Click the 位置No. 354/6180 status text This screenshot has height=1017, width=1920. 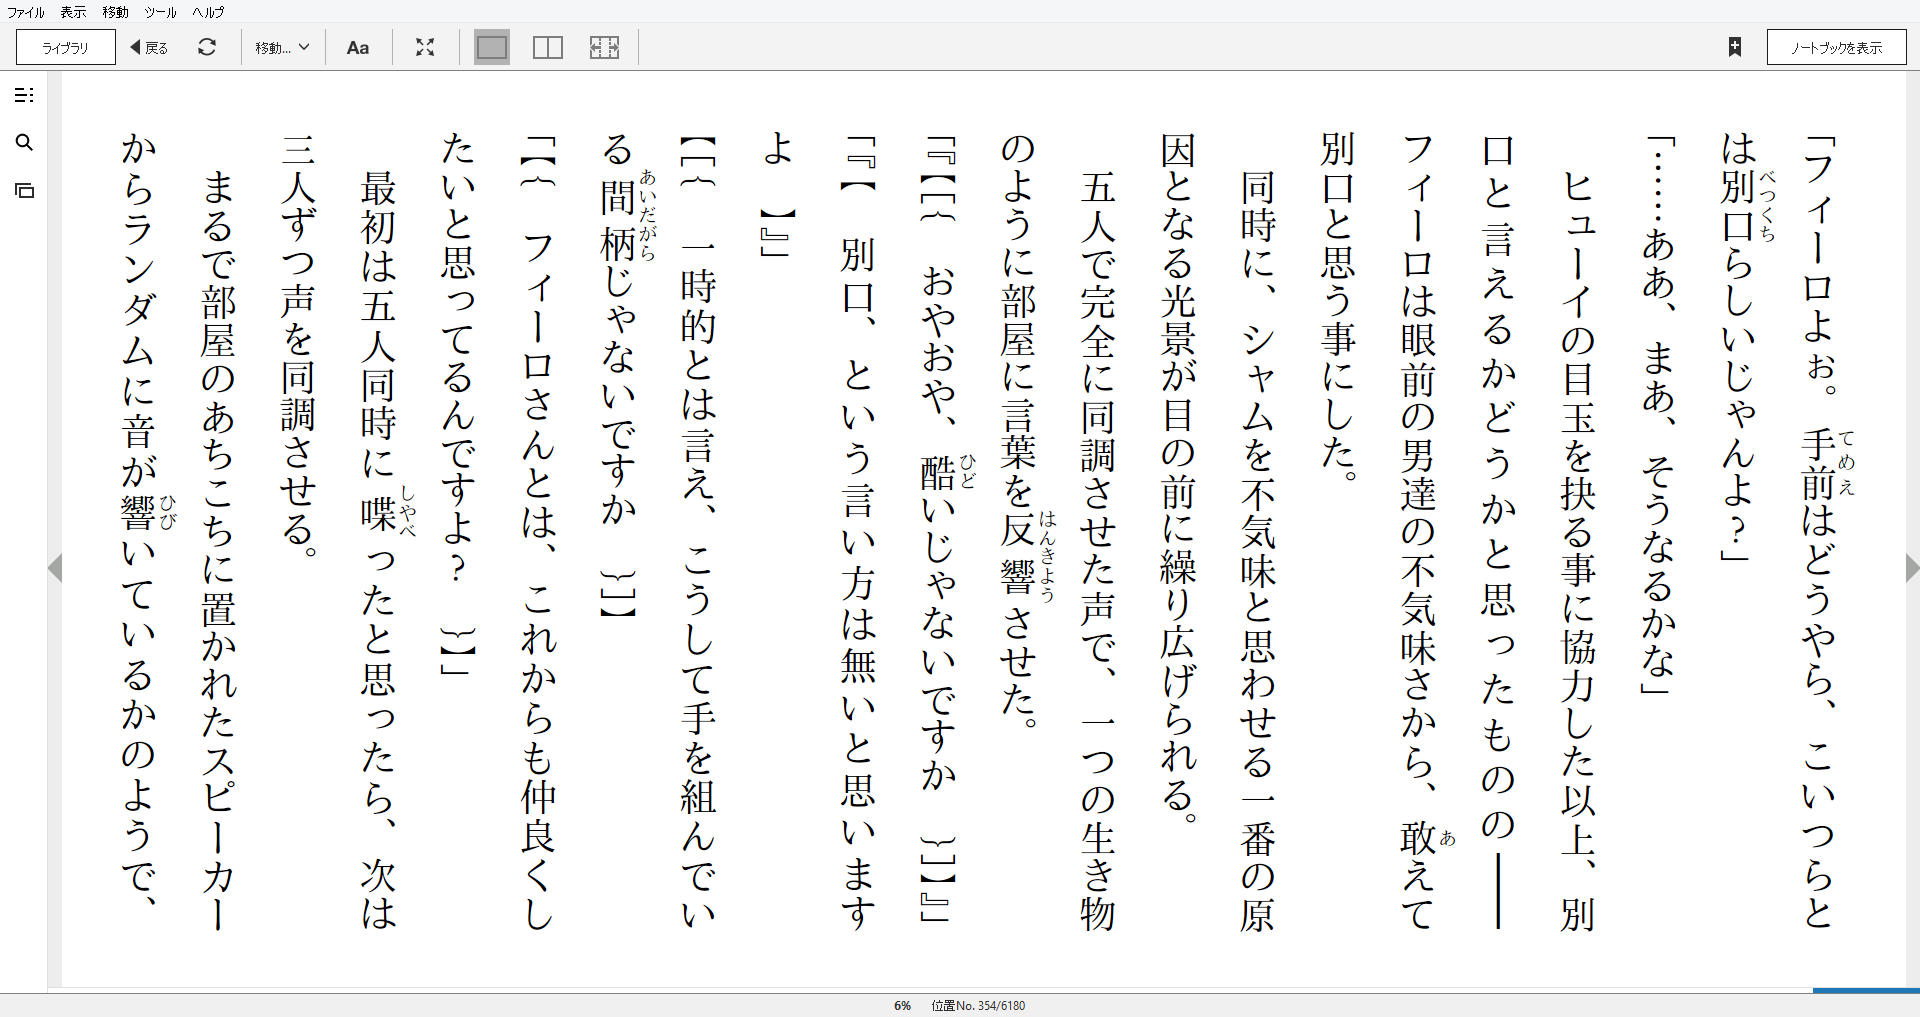(978, 1006)
